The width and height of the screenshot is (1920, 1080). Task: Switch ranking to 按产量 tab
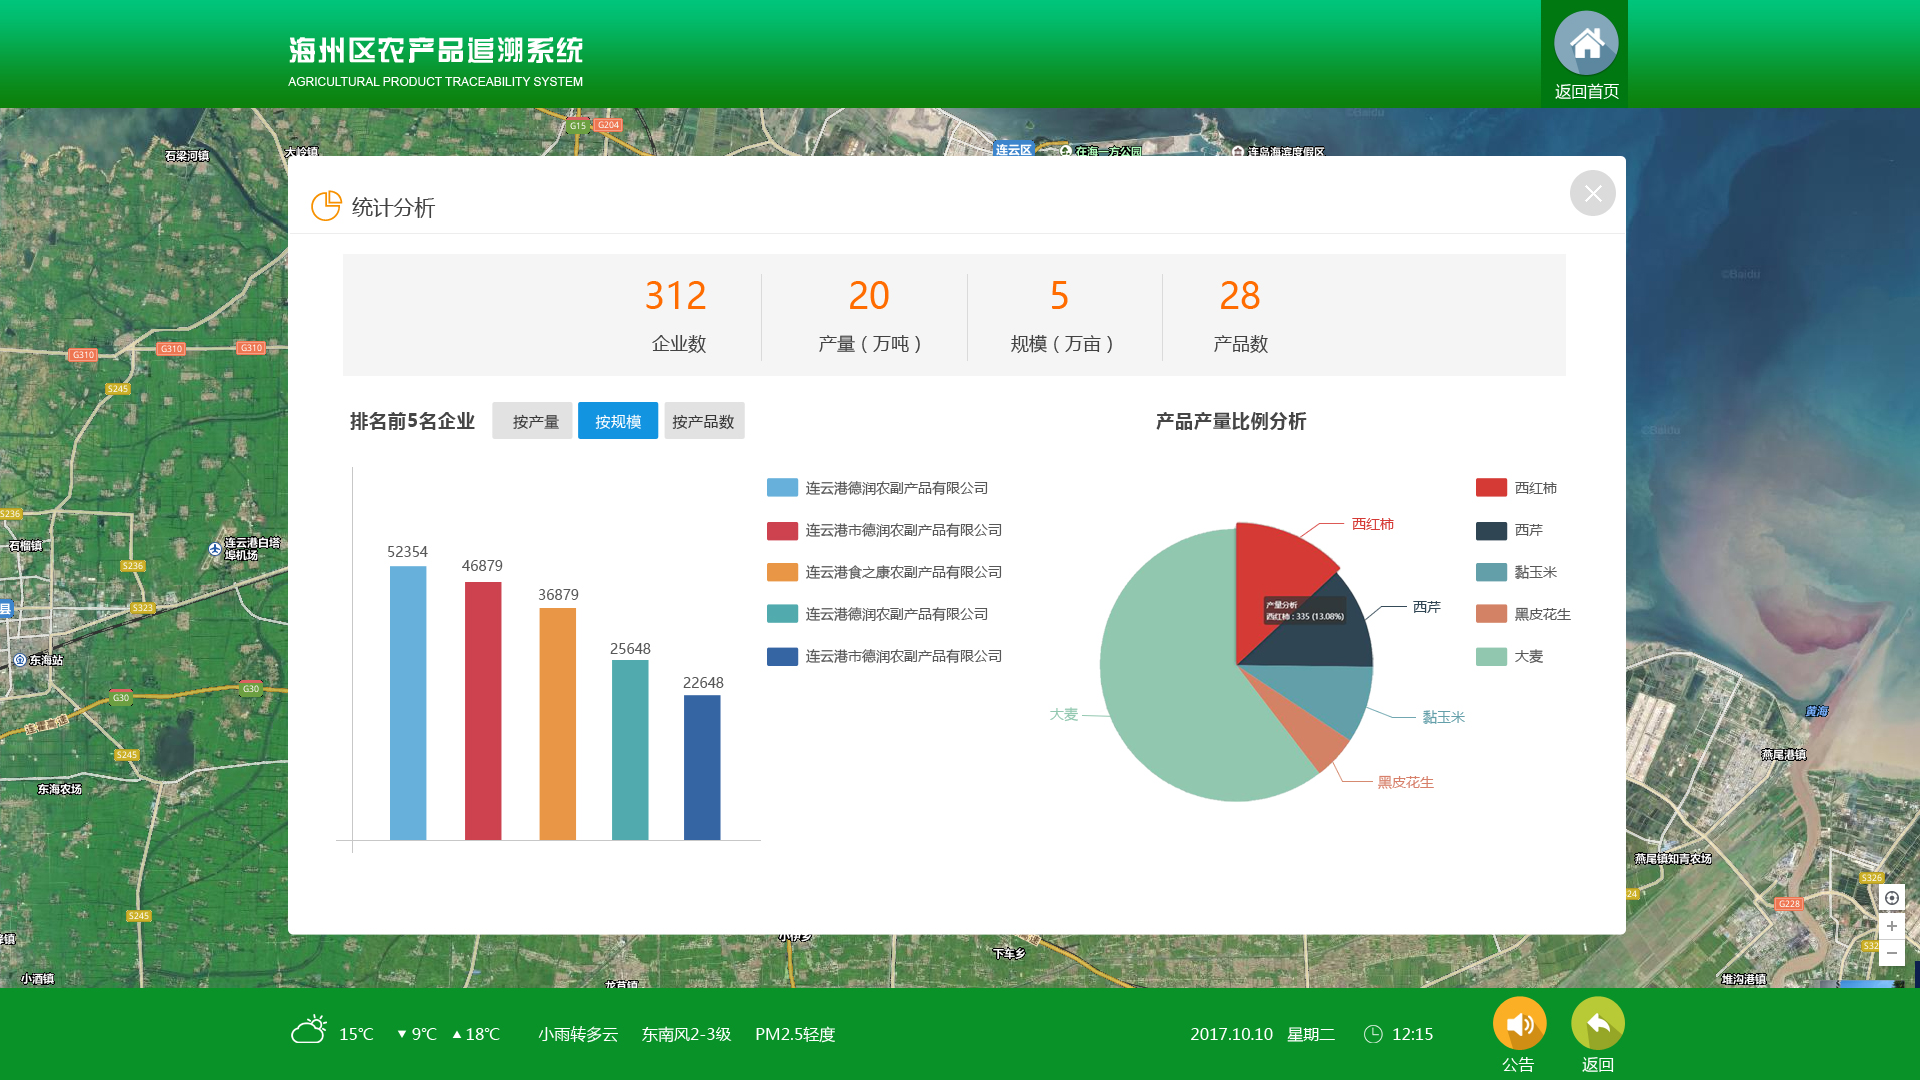pyautogui.click(x=532, y=421)
